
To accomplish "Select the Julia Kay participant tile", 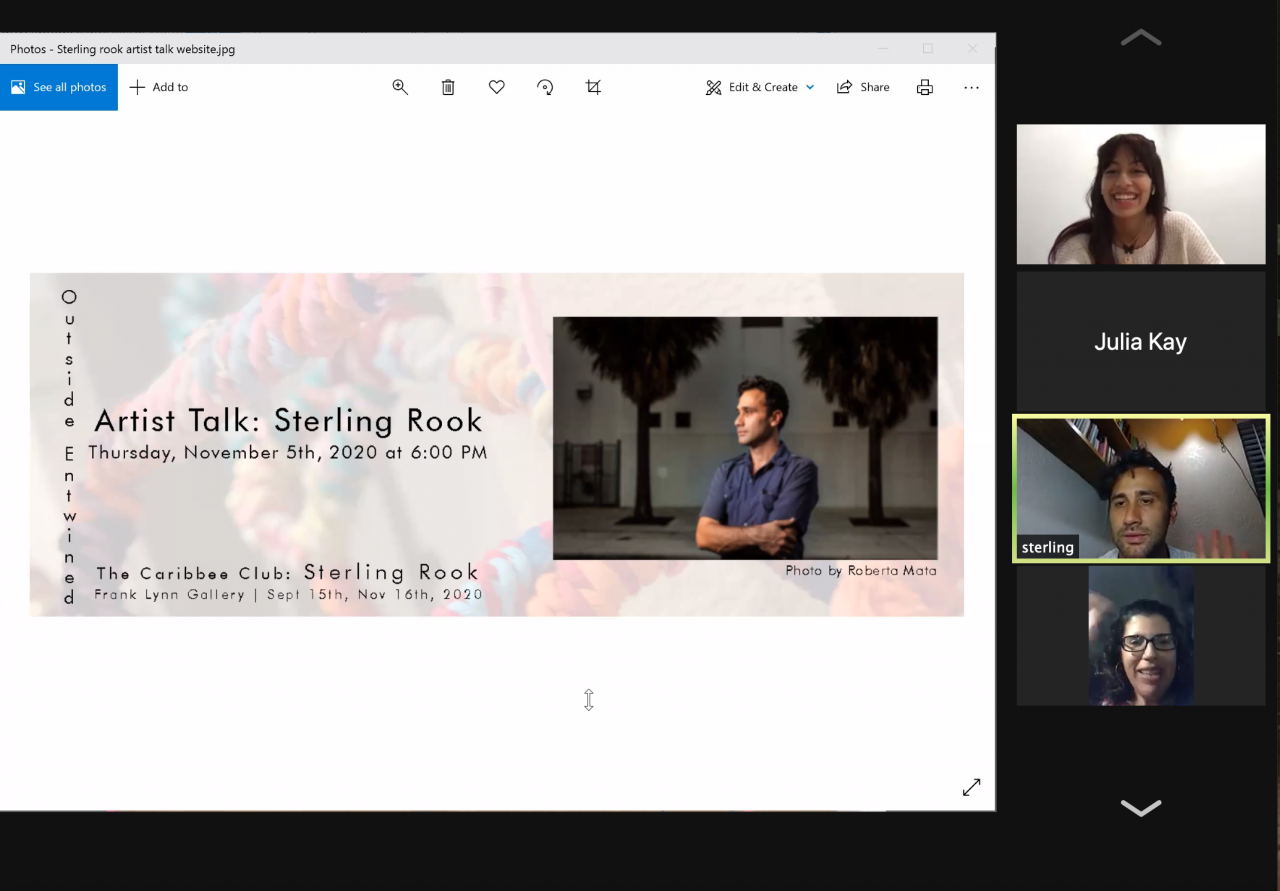I will click(x=1140, y=342).
